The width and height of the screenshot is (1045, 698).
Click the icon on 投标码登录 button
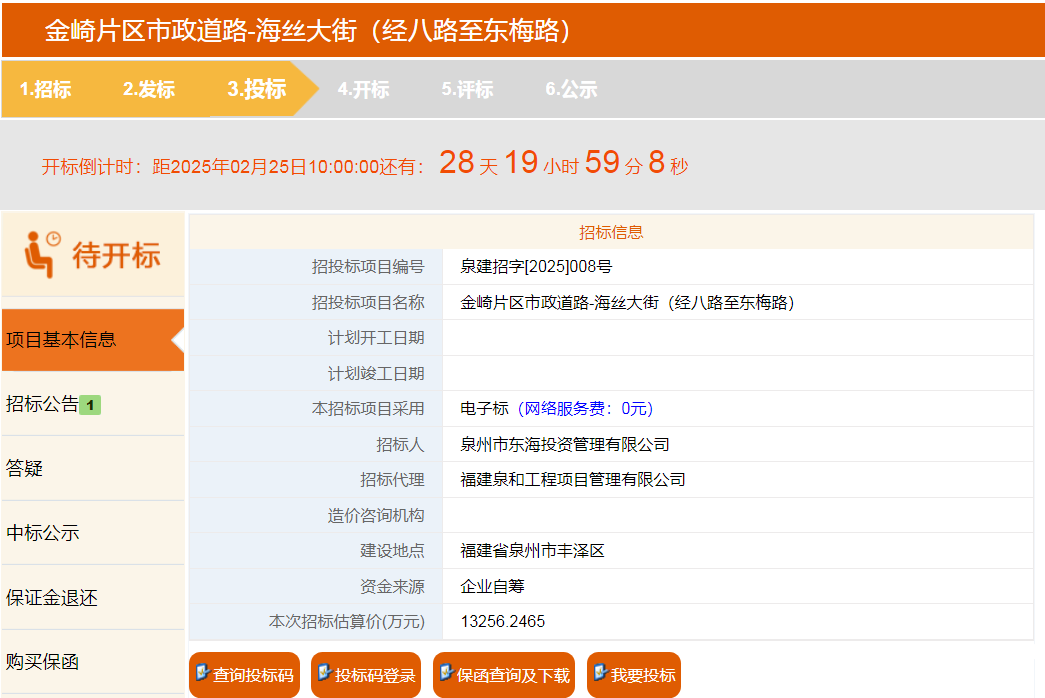click(324, 673)
